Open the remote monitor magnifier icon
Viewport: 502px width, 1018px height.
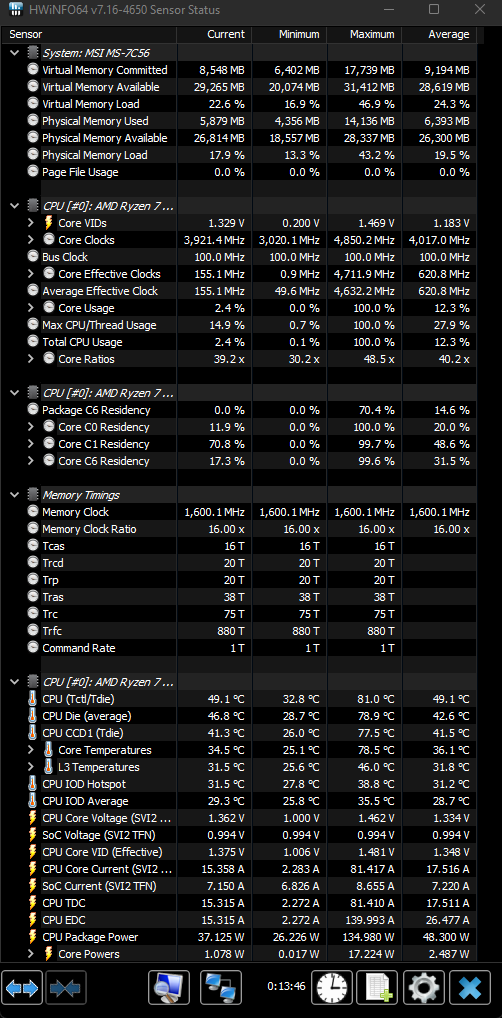click(x=169, y=987)
